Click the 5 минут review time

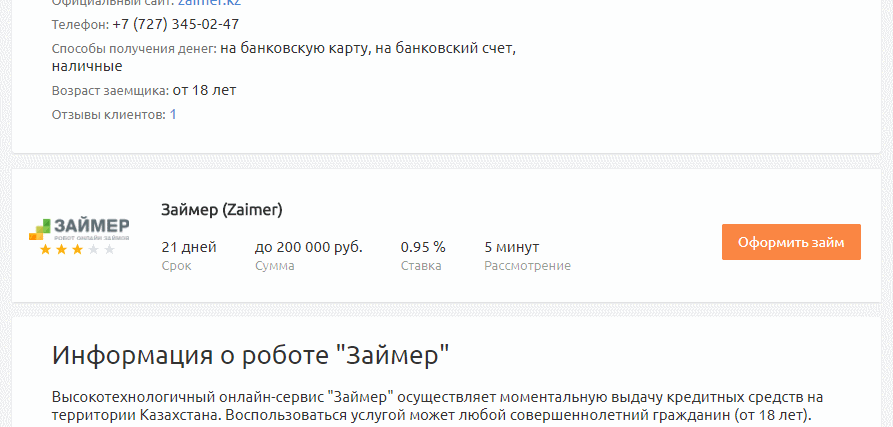tap(511, 247)
